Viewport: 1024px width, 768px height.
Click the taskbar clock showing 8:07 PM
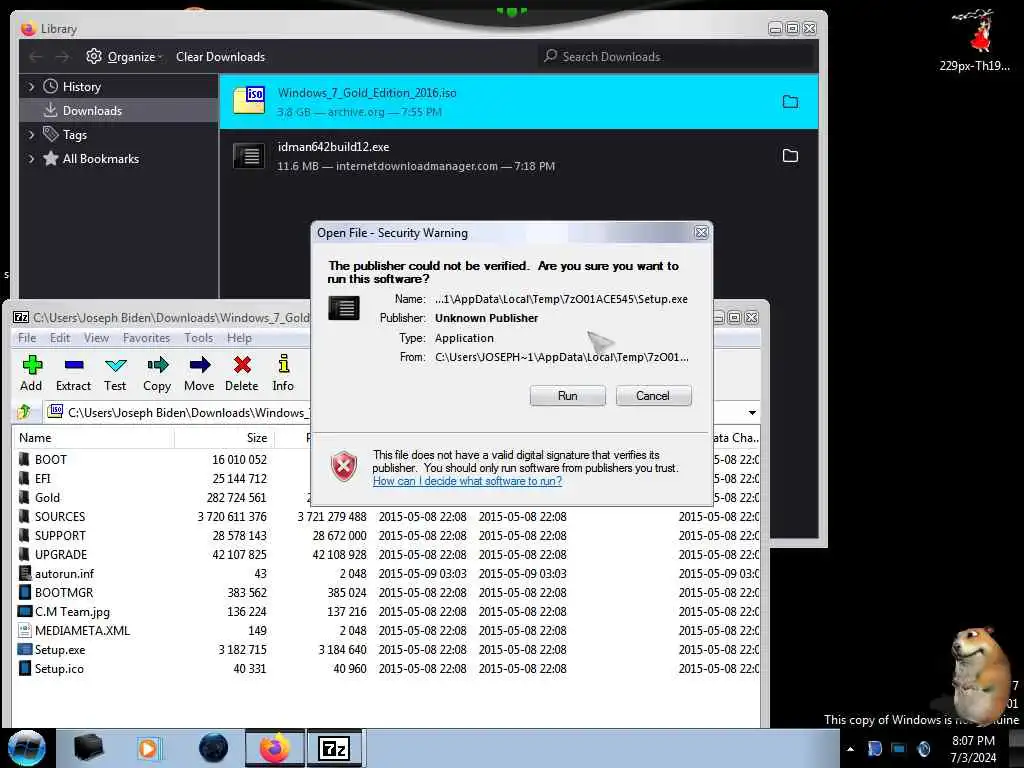tap(973, 749)
